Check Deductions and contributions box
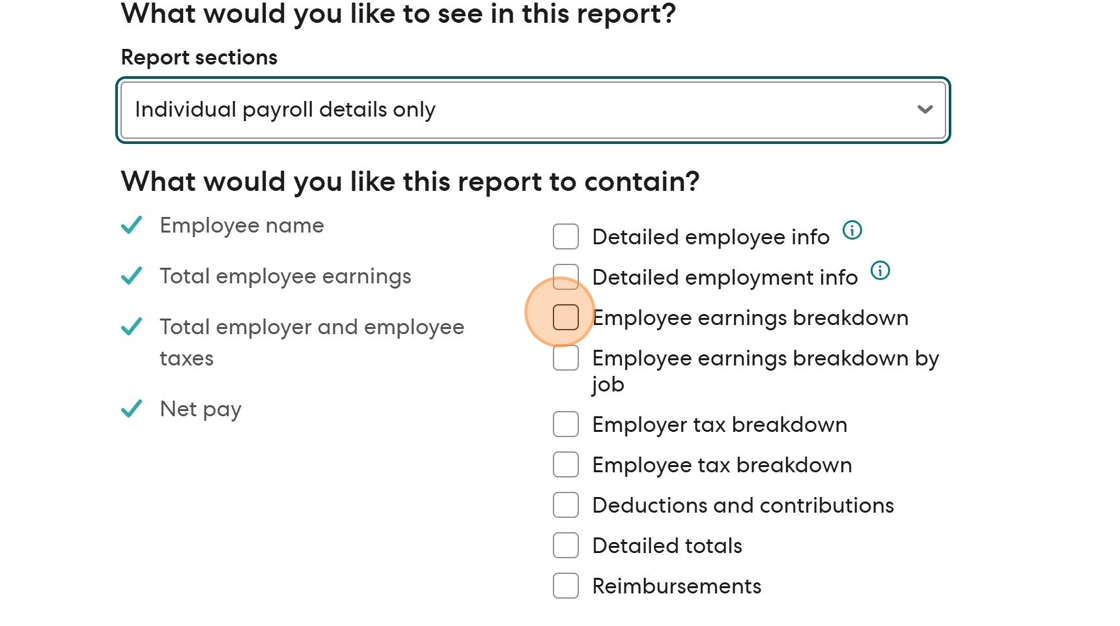The image size is (1120, 626). click(566, 505)
